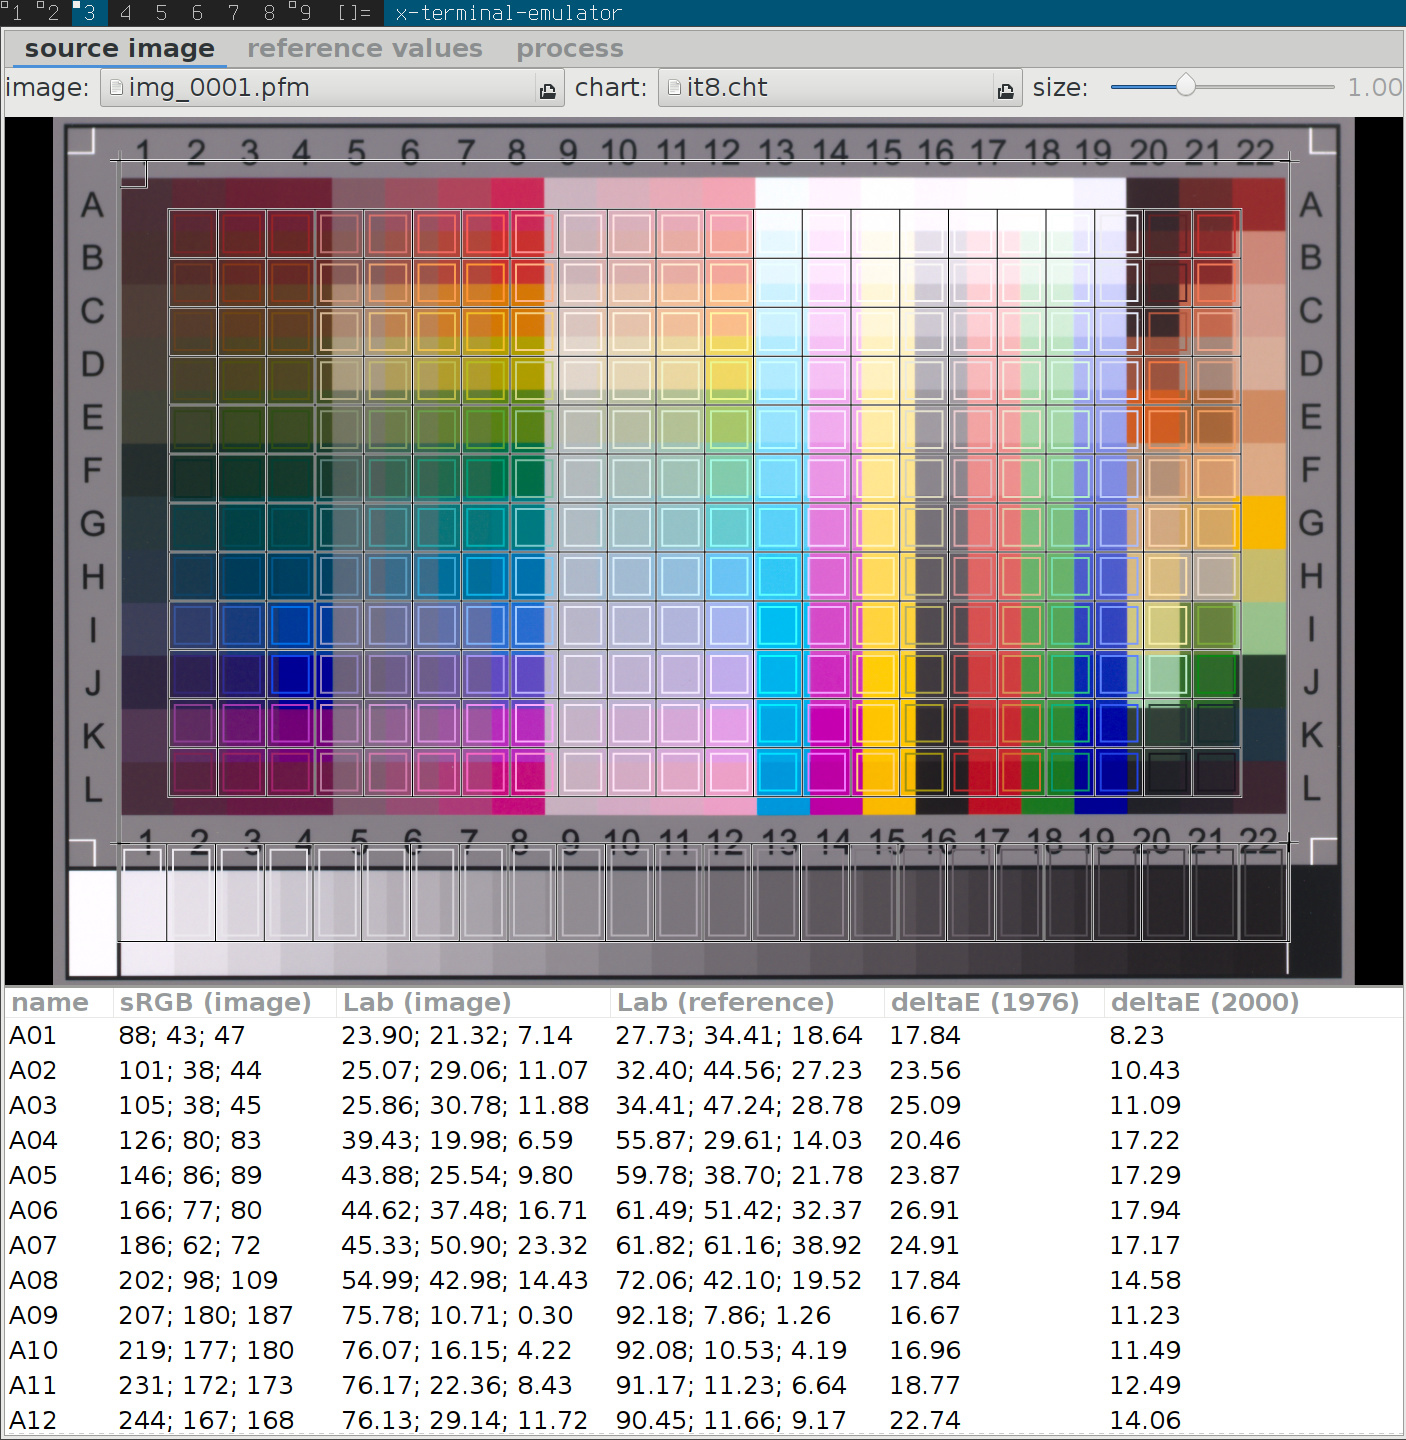The height and width of the screenshot is (1440, 1406).
Task: Click the size slider handle
Action: [x=1185, y=86]
